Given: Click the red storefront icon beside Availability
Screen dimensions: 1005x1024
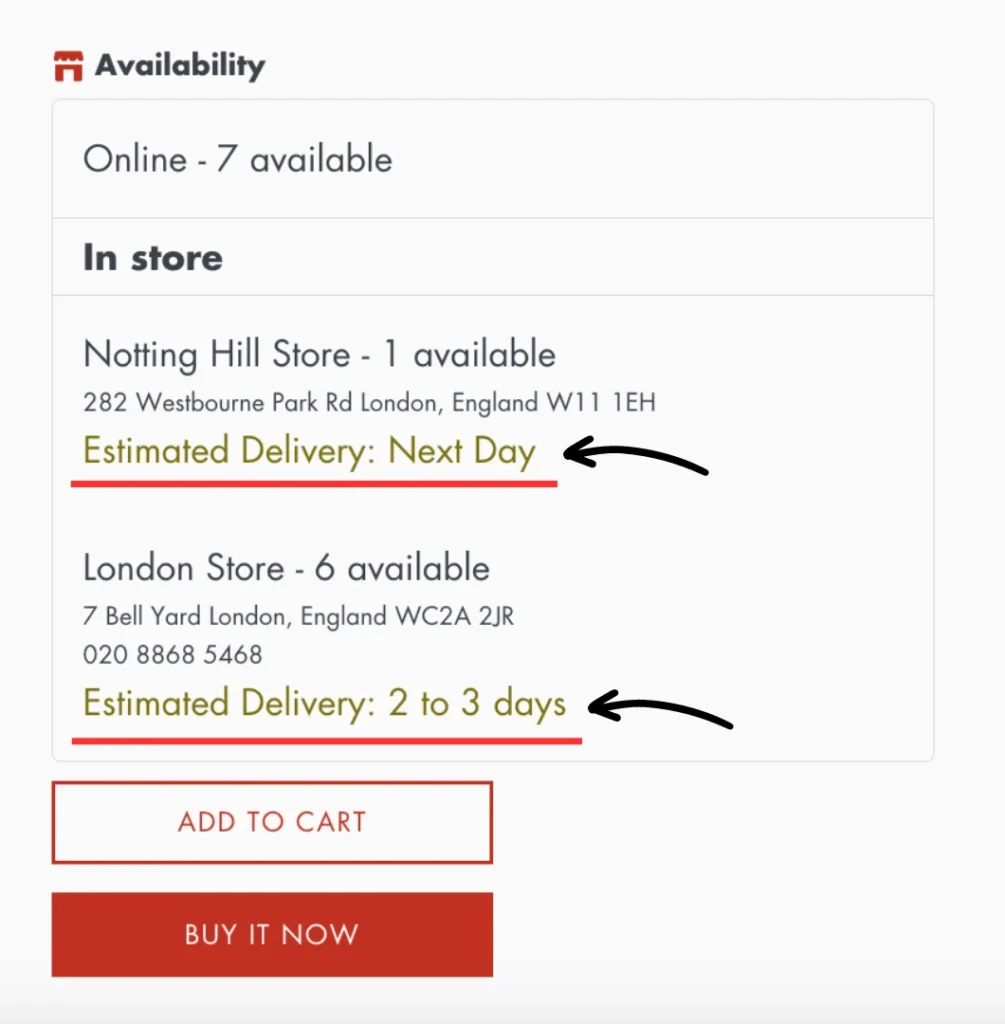Looking at the screenshot, I should tap(69, 66).
